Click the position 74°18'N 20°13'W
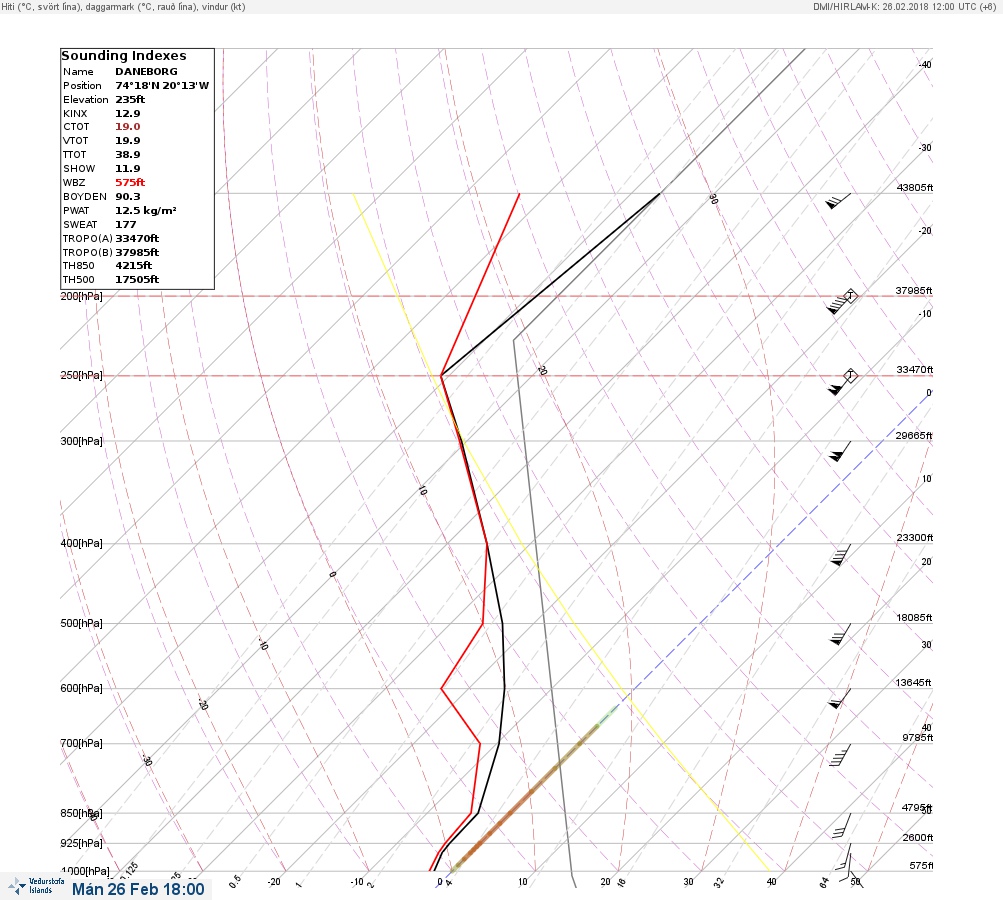1003x900 pixels. [x=162, y=86]
